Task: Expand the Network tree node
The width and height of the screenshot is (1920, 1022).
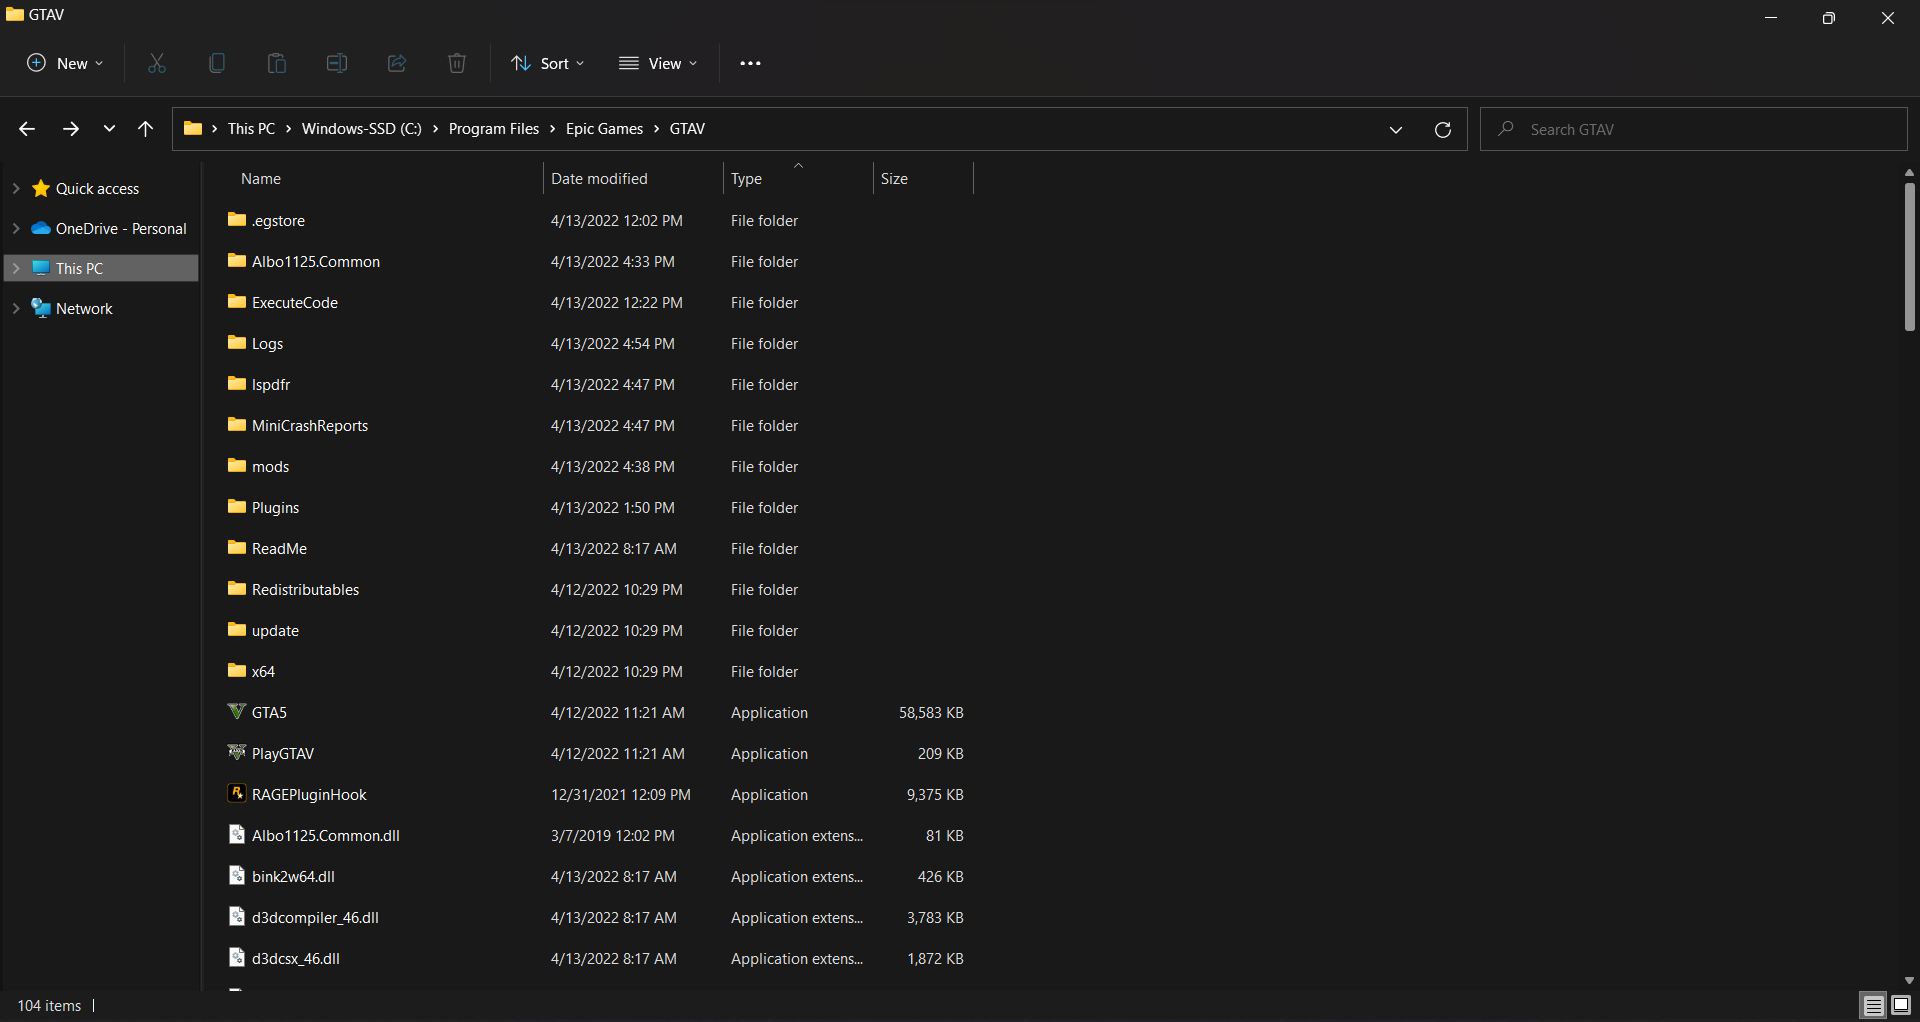Action: 16,308
